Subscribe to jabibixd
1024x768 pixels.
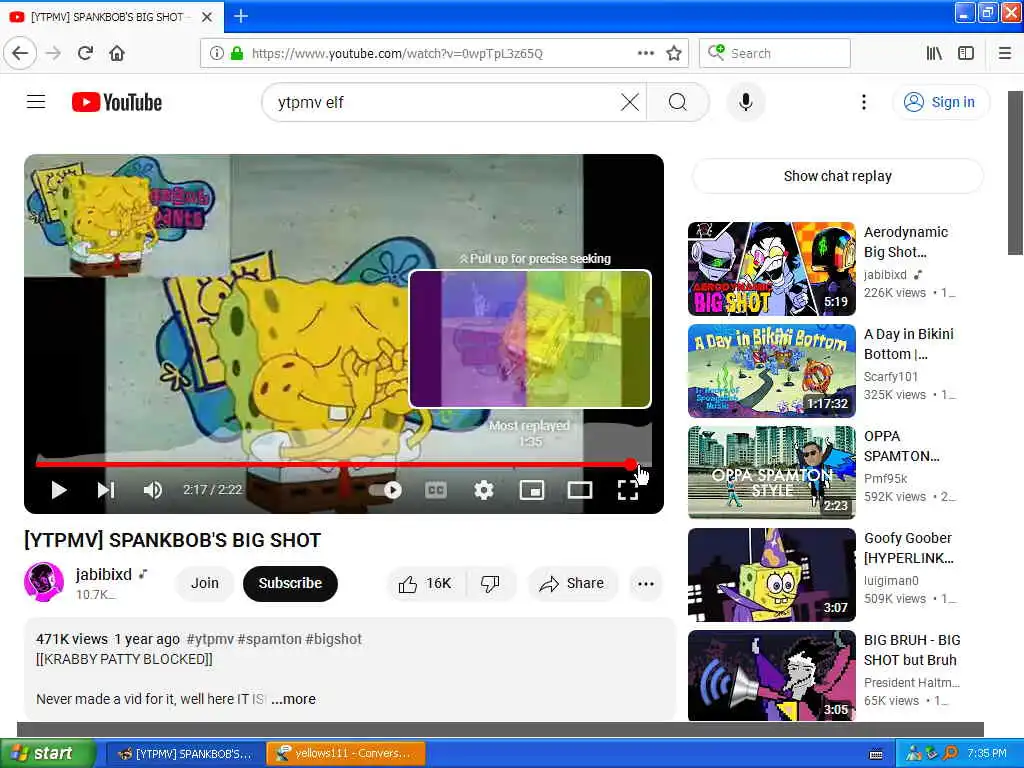(x=290, y=583)
